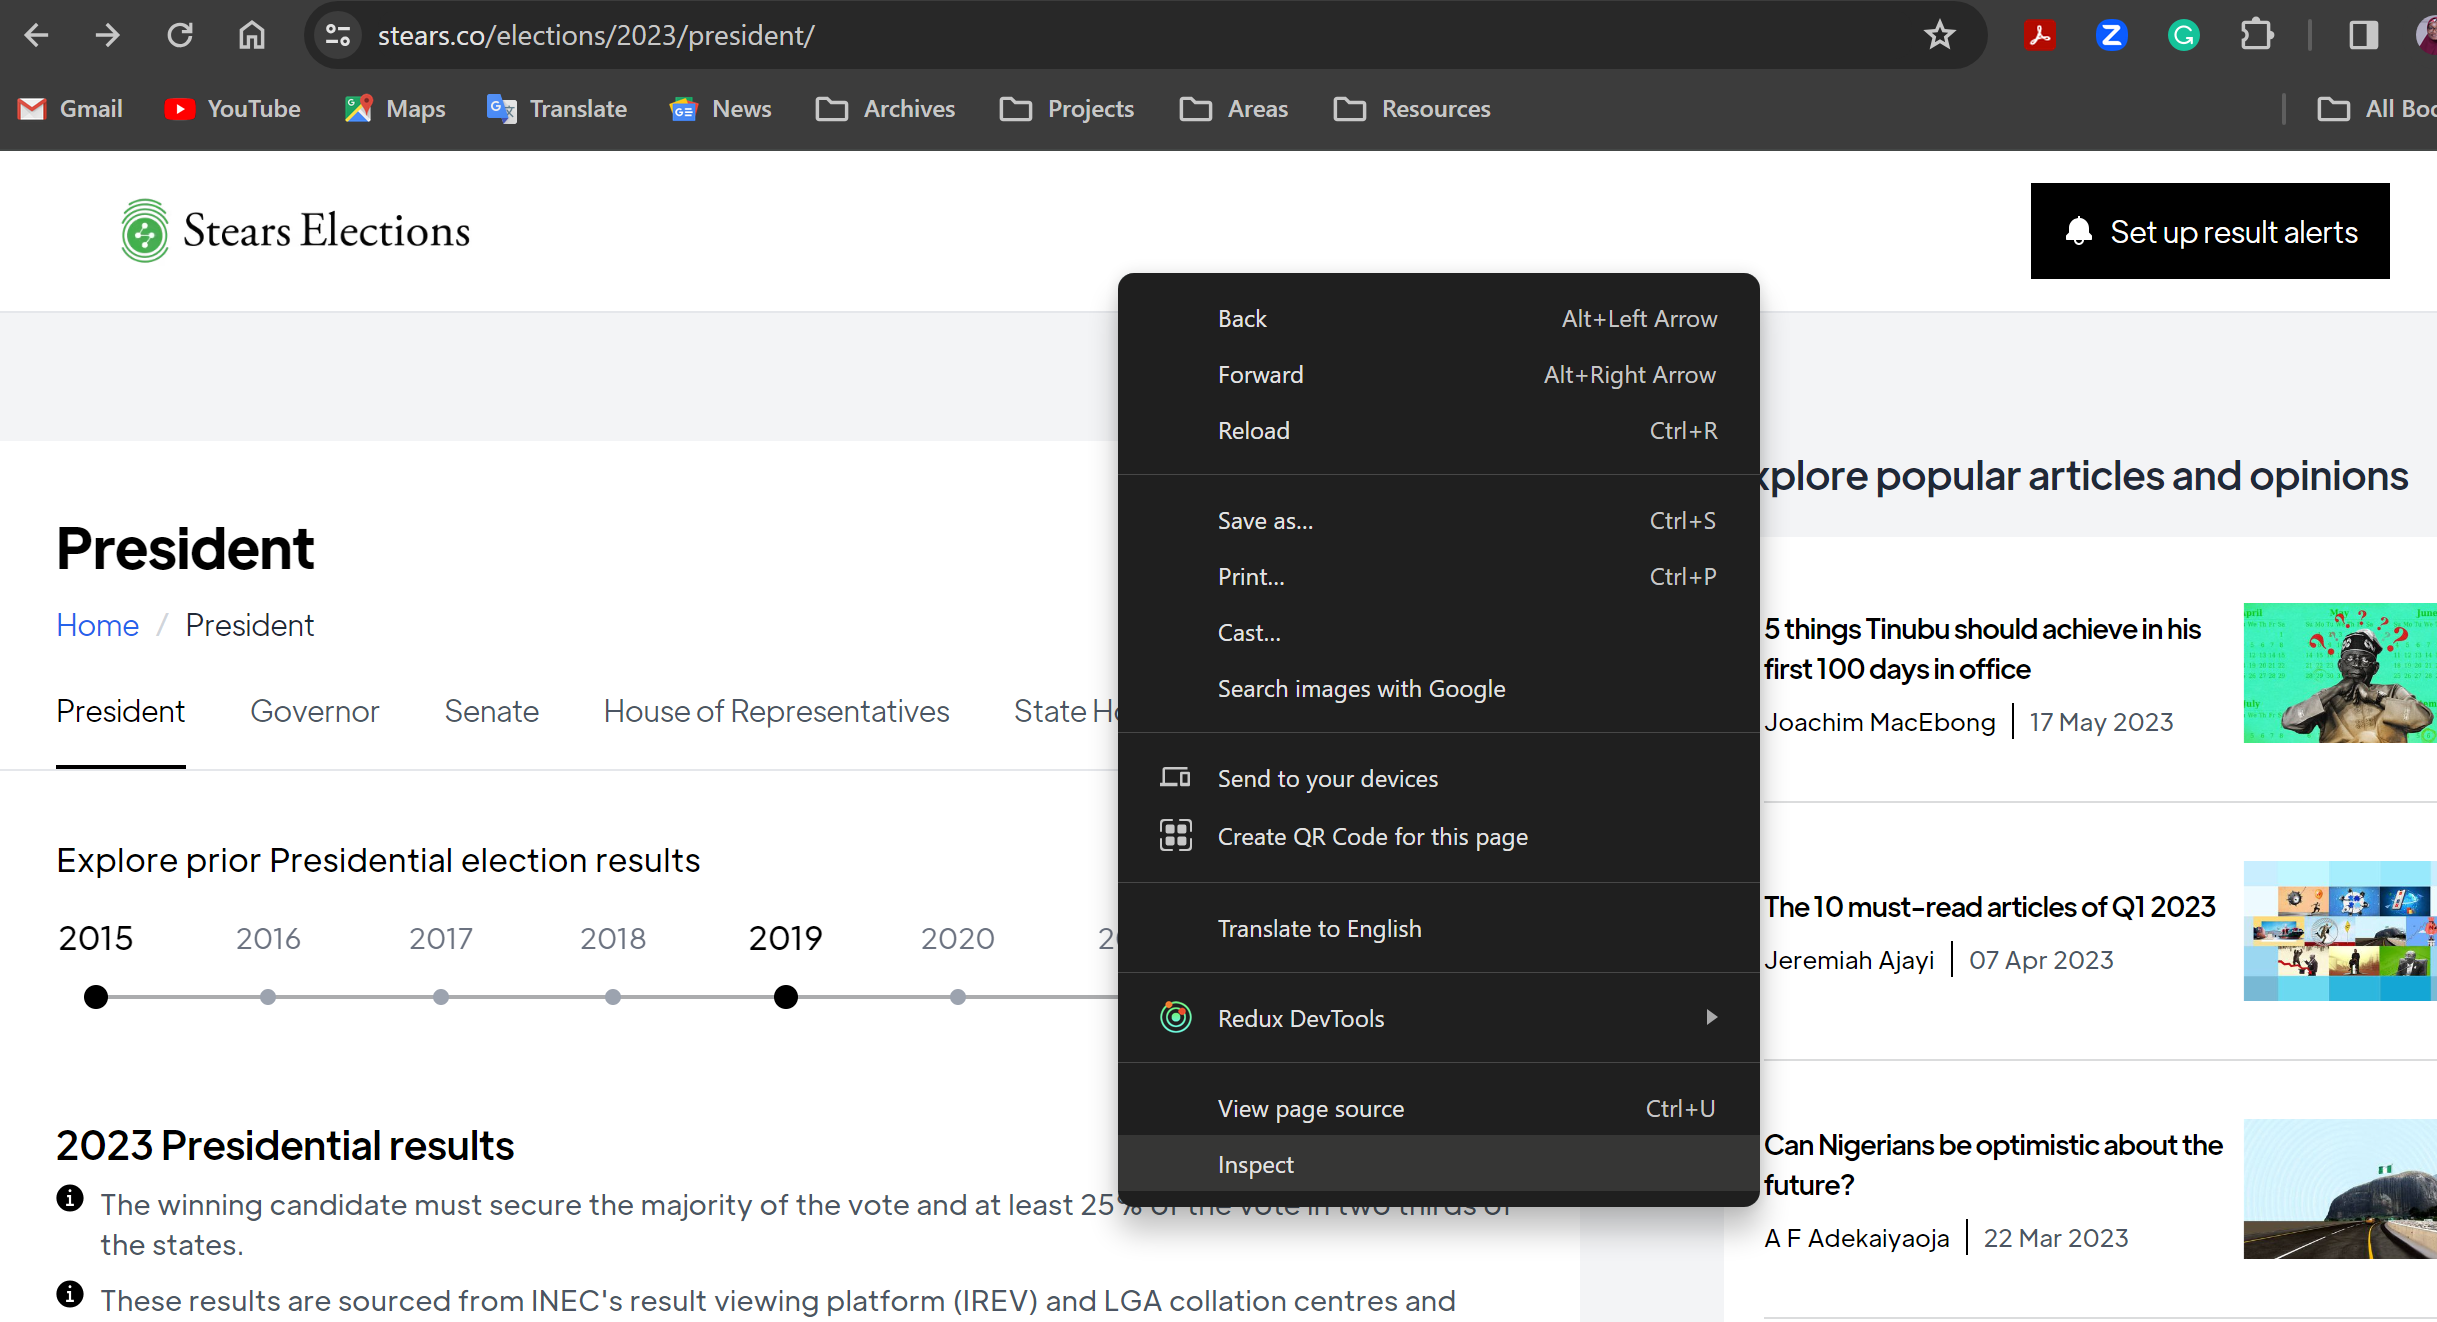Image resolution: width=2437 pixels, height=1322 pixels.
Task: Select the 2019 point on the election timeline
Action: point(786,997)
